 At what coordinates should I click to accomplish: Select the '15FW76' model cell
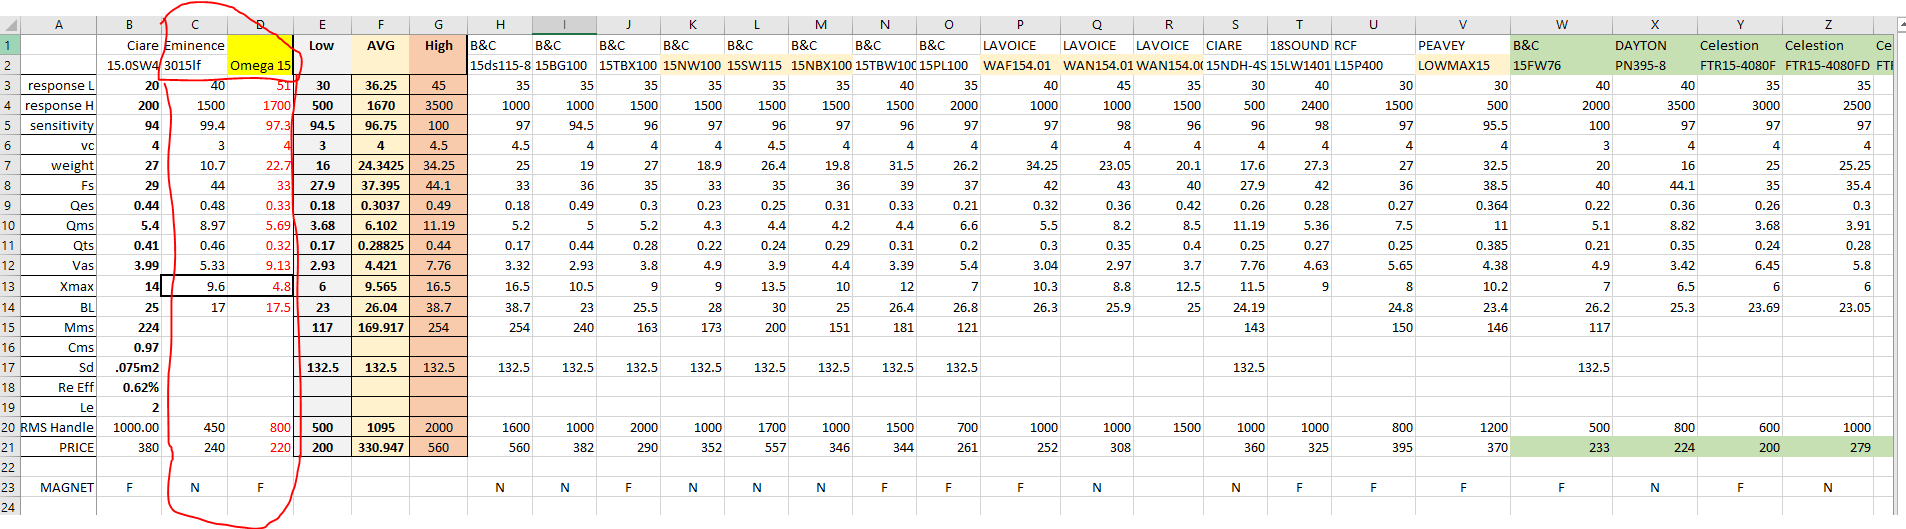pos(1561,65)
